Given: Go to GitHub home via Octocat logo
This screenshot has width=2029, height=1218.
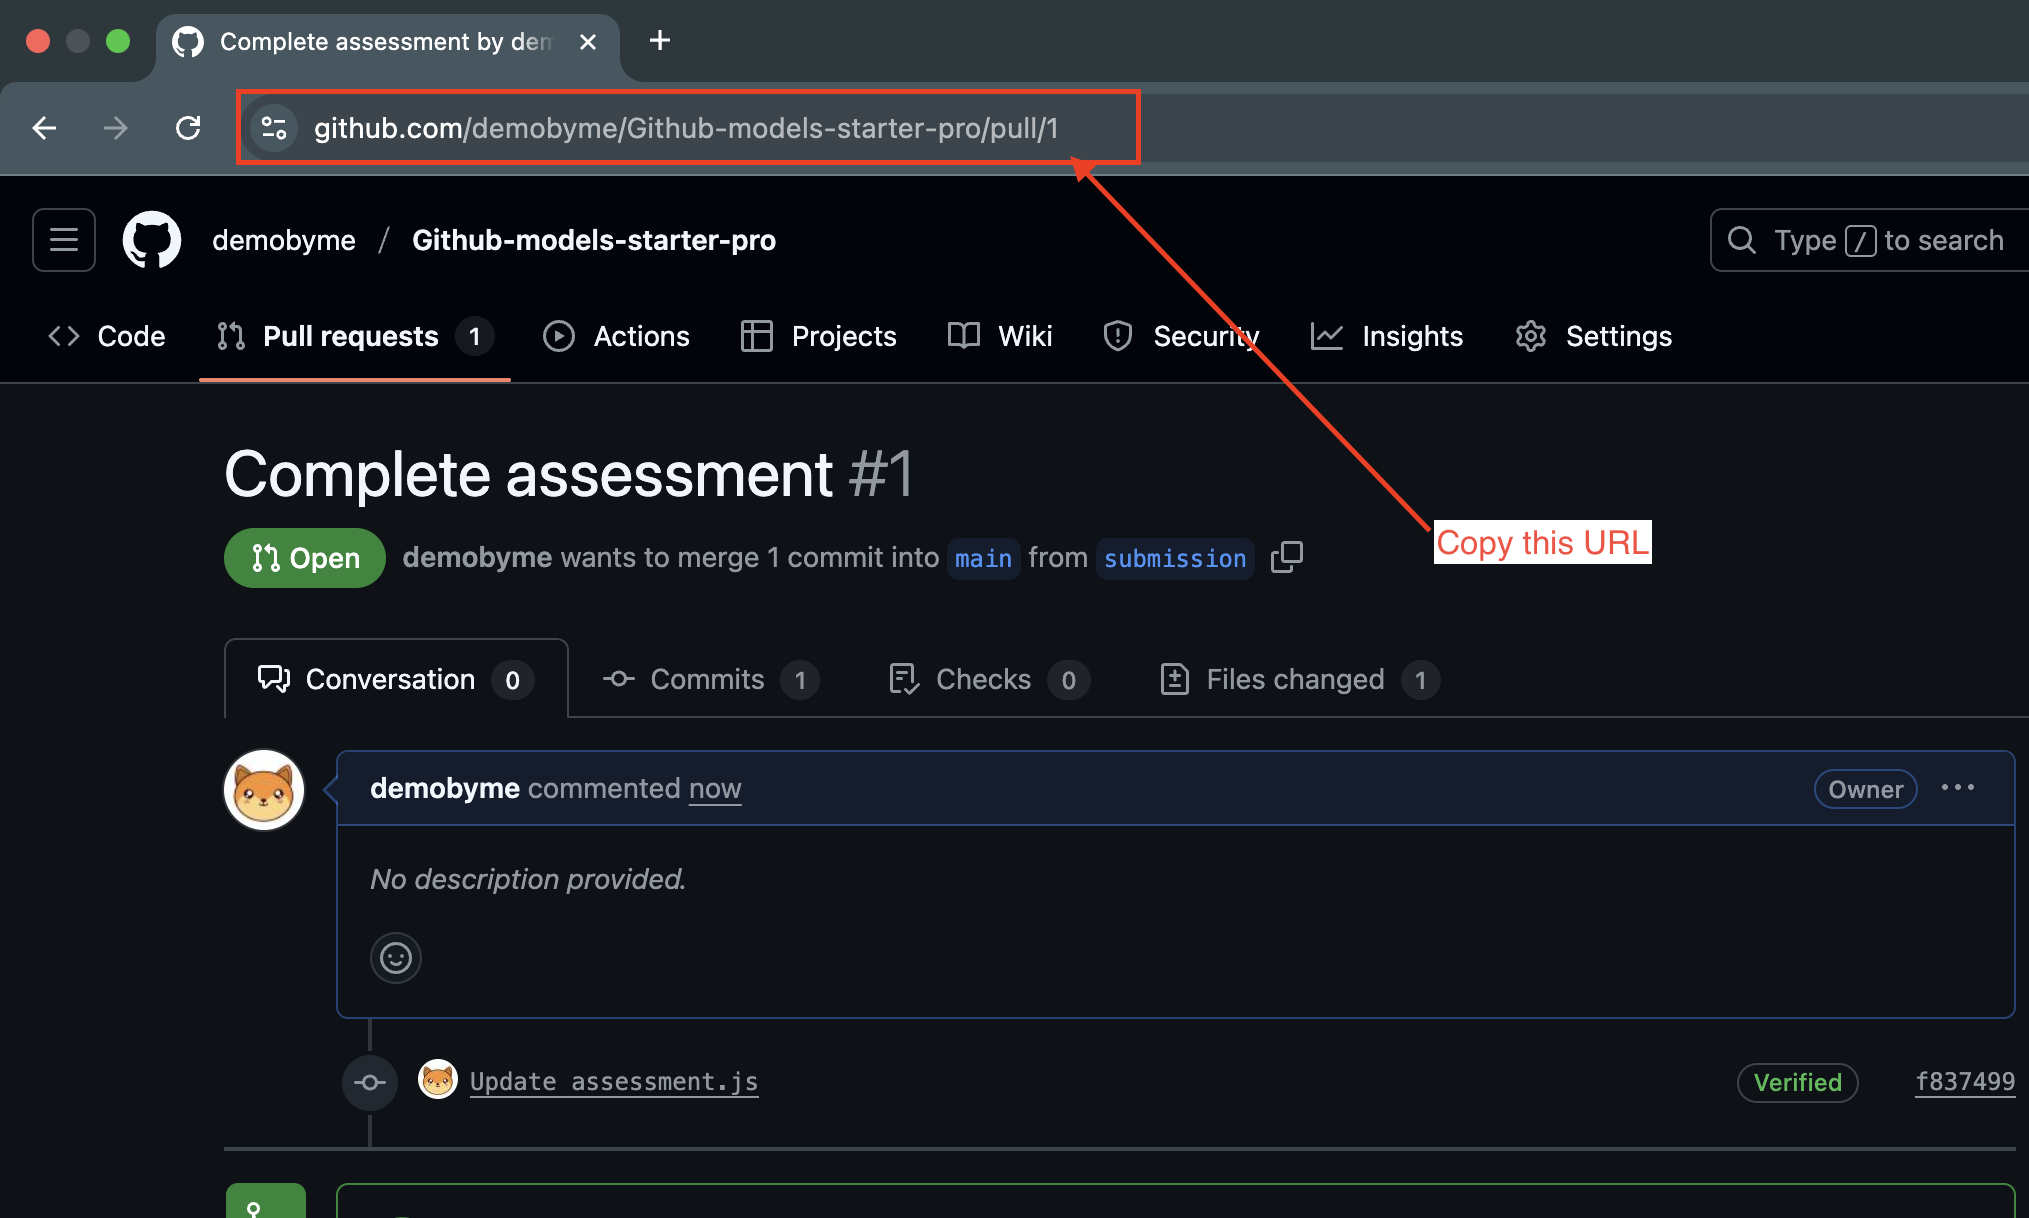Looking at the screenshot, I should coord(152,240).
